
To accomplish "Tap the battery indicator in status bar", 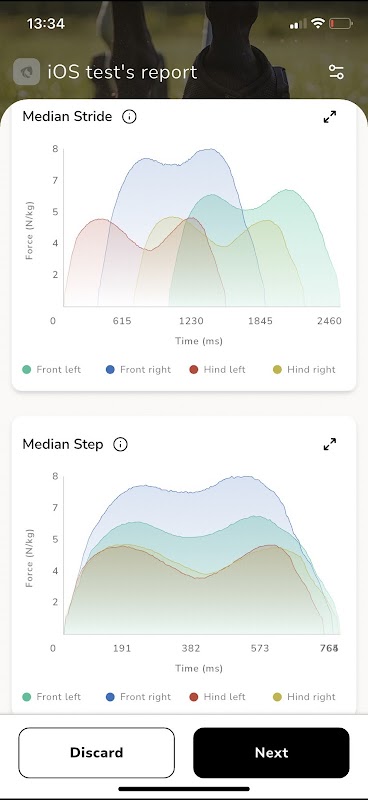I will pyautogui.click(x=340, y=23).
